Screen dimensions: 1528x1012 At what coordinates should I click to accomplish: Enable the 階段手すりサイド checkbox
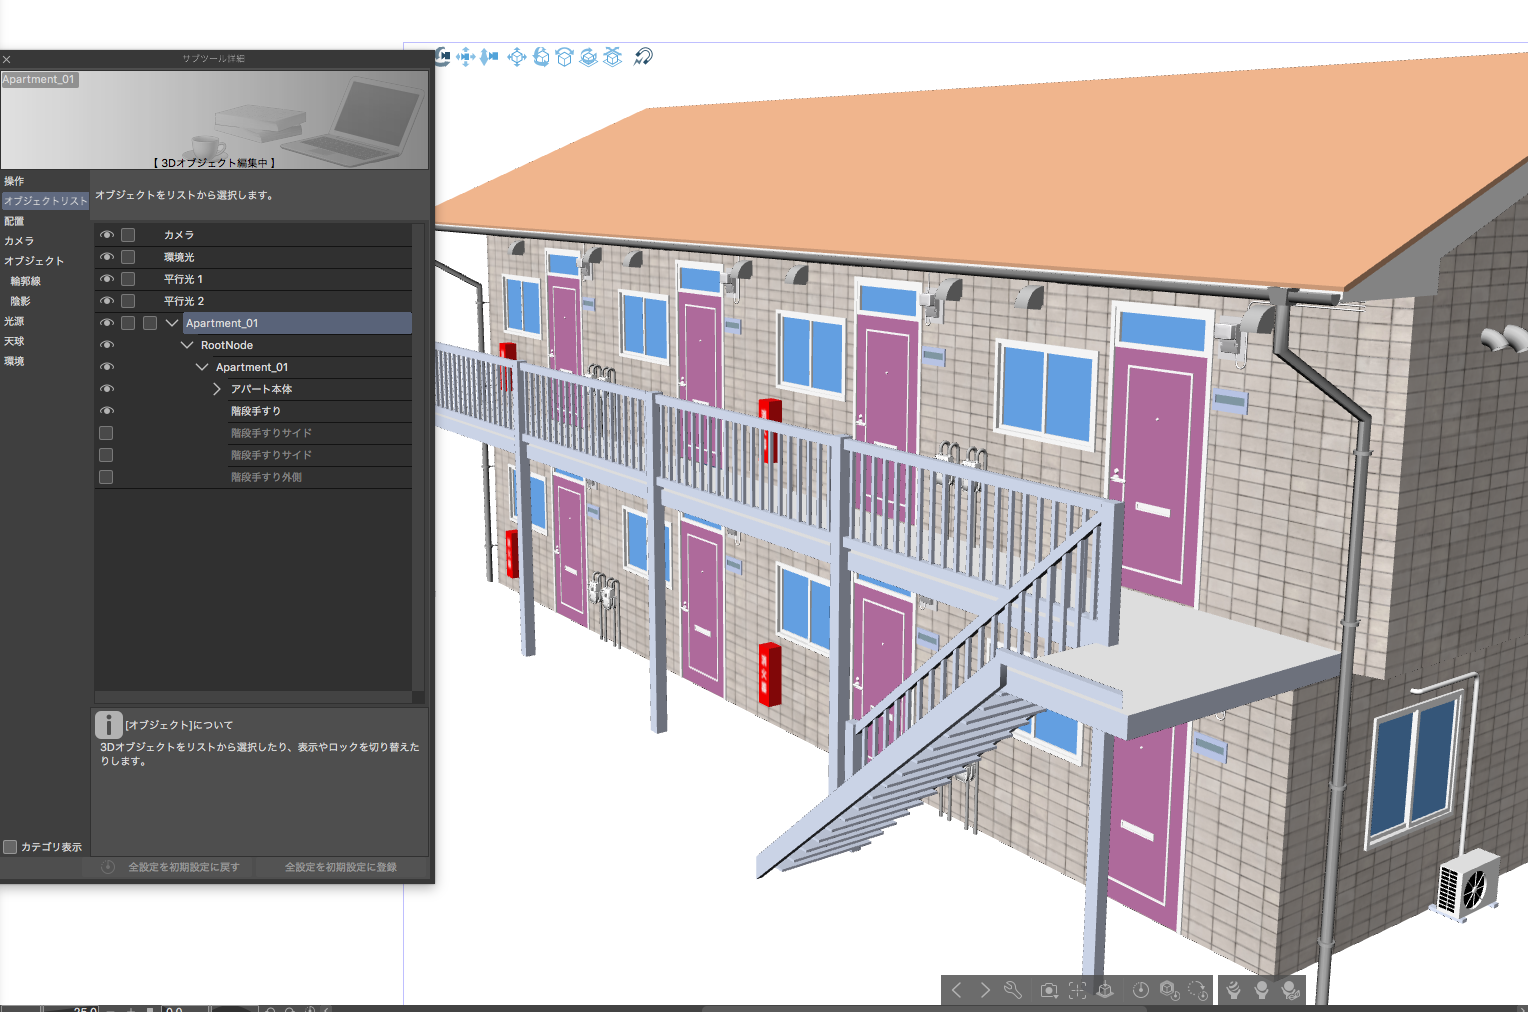coord(106,432)
